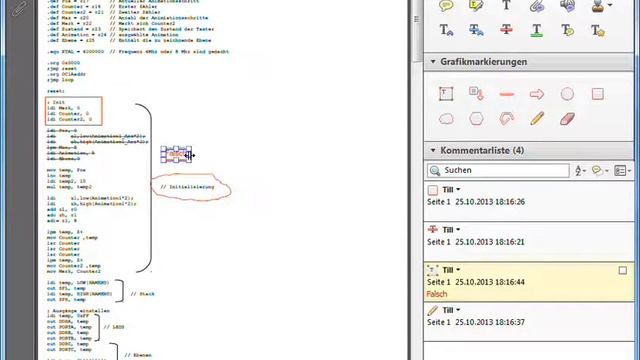Collapse the Kommentarliste (4) section
The width and height of the screenshot is (640, 360).
point(433,150)
